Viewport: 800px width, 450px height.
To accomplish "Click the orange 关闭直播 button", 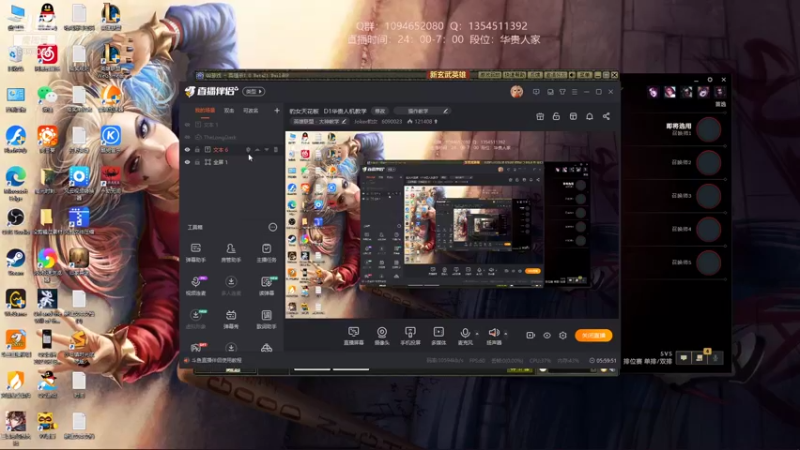I will coord(593,335).
